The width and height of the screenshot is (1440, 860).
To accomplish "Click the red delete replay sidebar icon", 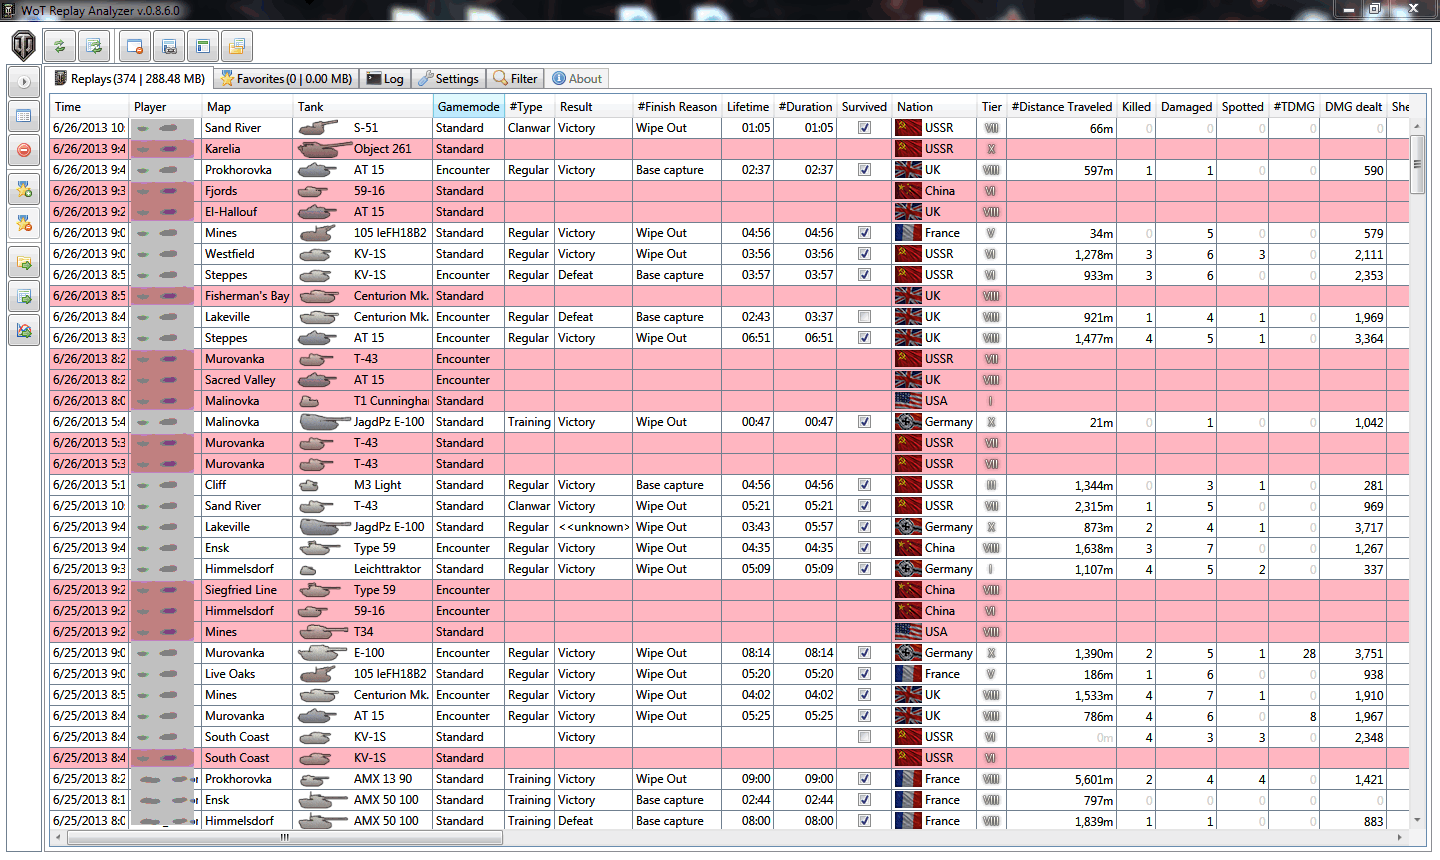I will click(24, 150).
